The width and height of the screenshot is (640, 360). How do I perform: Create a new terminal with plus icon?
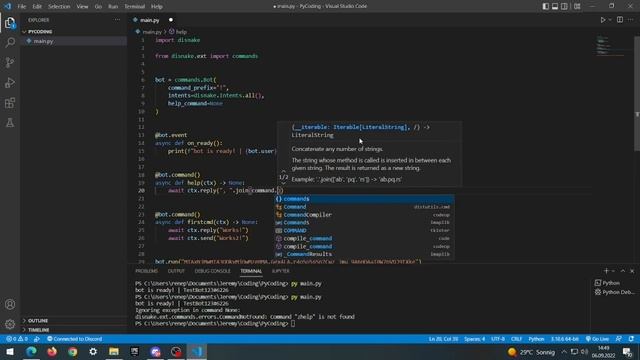click(606, 271)
